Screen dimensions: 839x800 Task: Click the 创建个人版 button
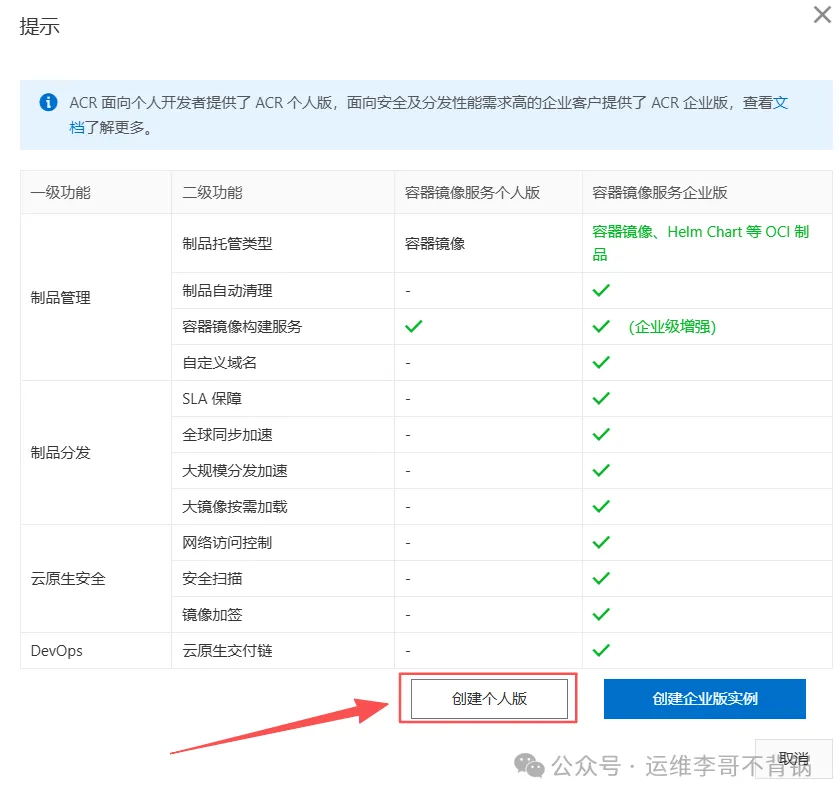tap(489, 699)
